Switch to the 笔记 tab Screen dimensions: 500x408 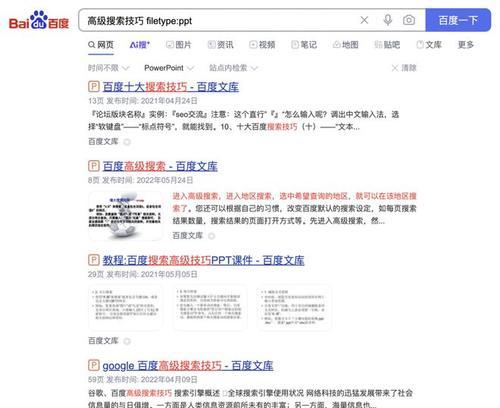click(304, 45)
